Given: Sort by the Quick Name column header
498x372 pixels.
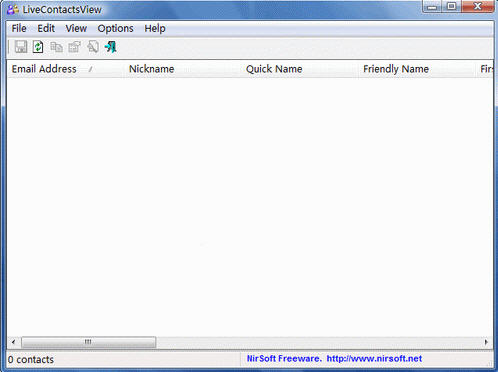Looking at the screenshot, I should (299, 69).
